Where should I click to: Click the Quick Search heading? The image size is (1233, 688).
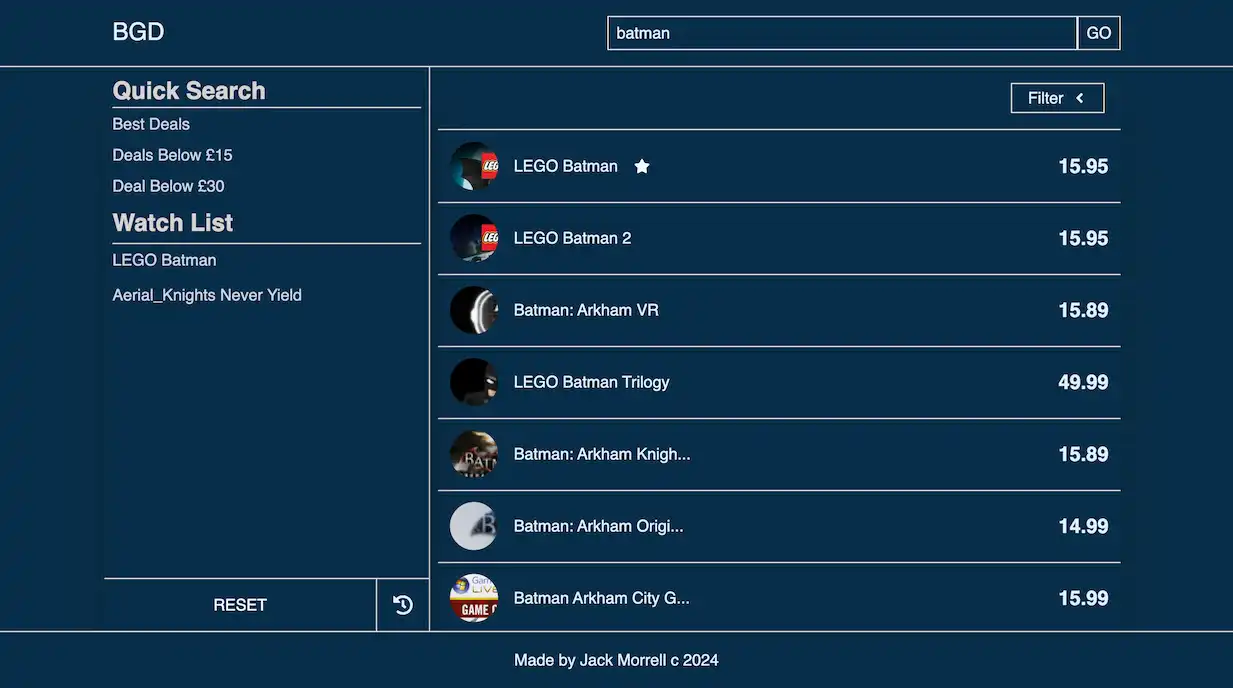coord(189,90)
